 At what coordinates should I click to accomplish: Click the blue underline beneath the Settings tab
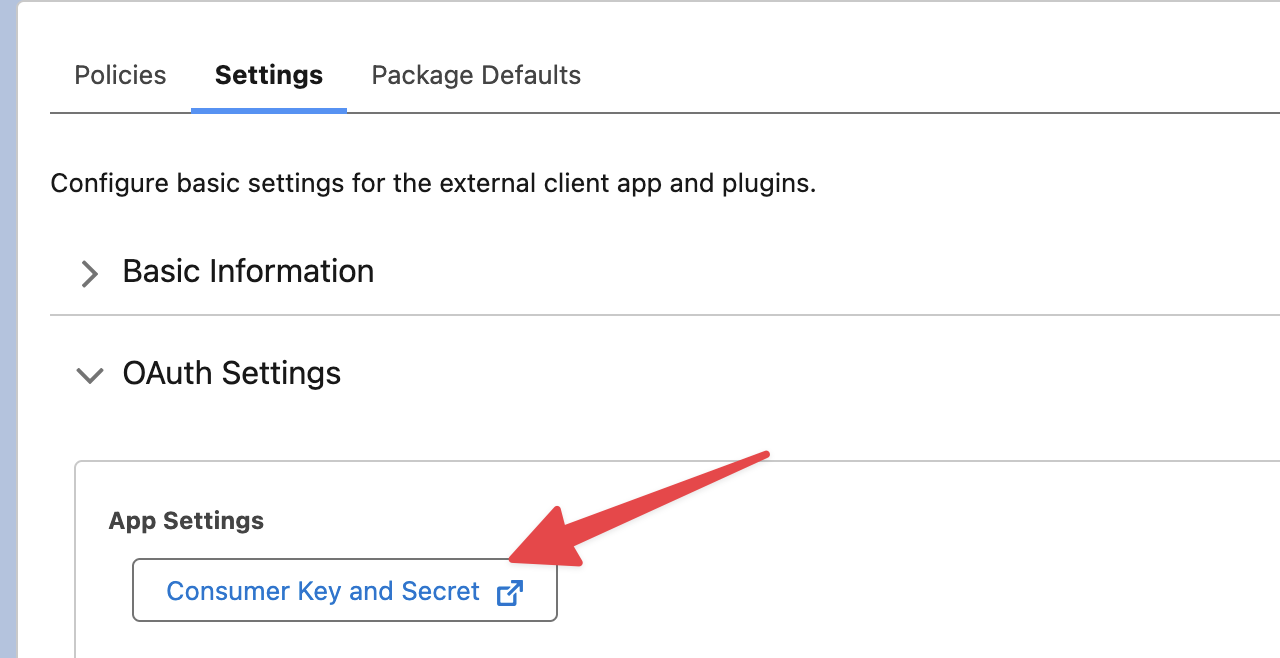(x=269, y=109)
